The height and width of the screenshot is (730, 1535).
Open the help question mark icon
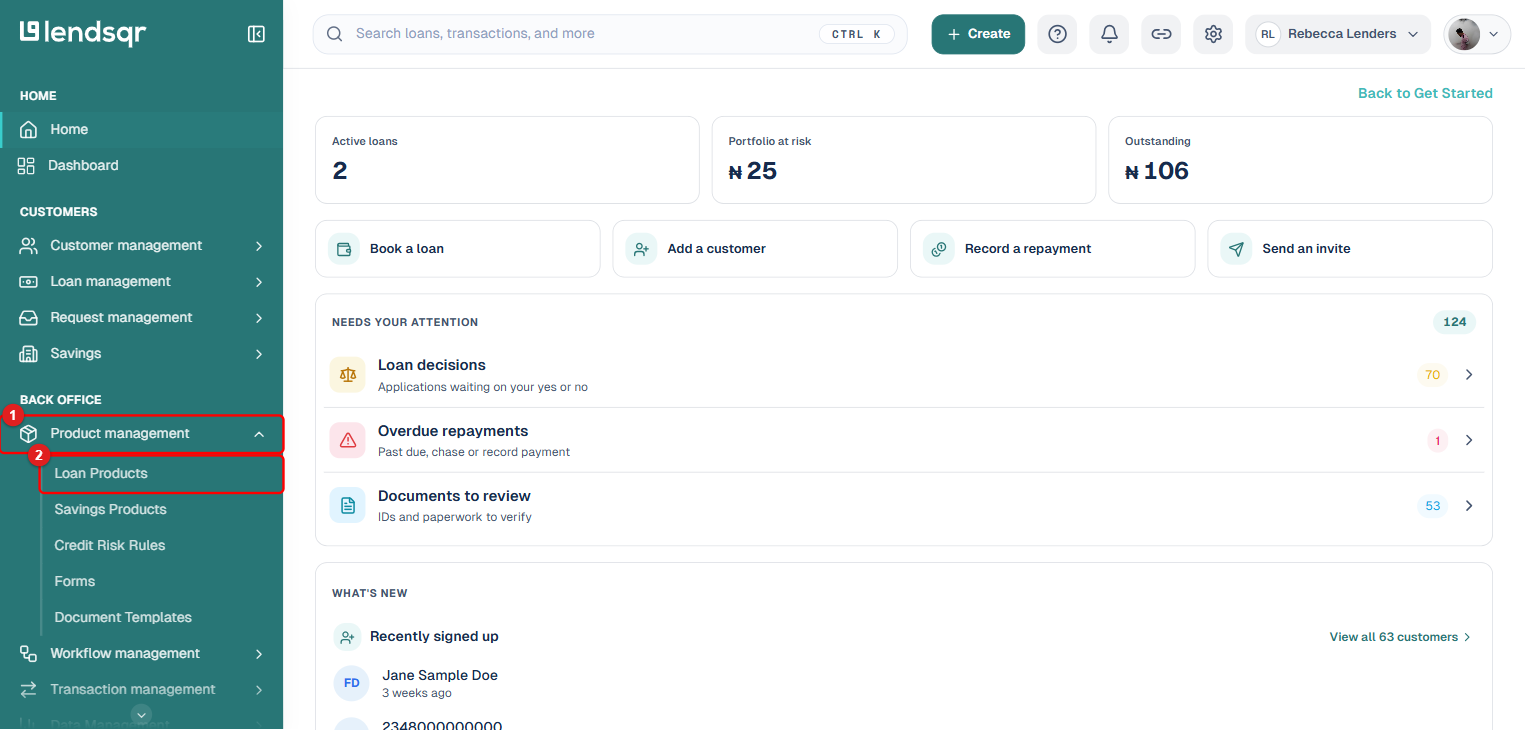1057,34
